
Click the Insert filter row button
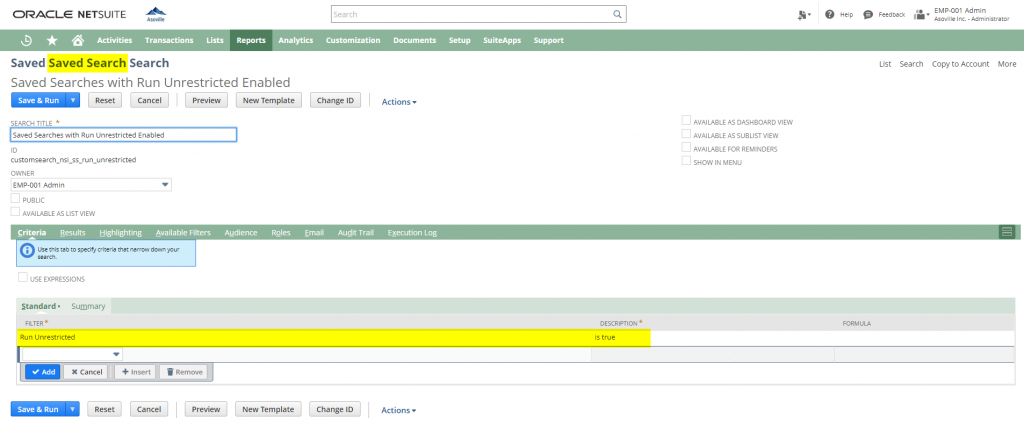[x=136, y=371]
